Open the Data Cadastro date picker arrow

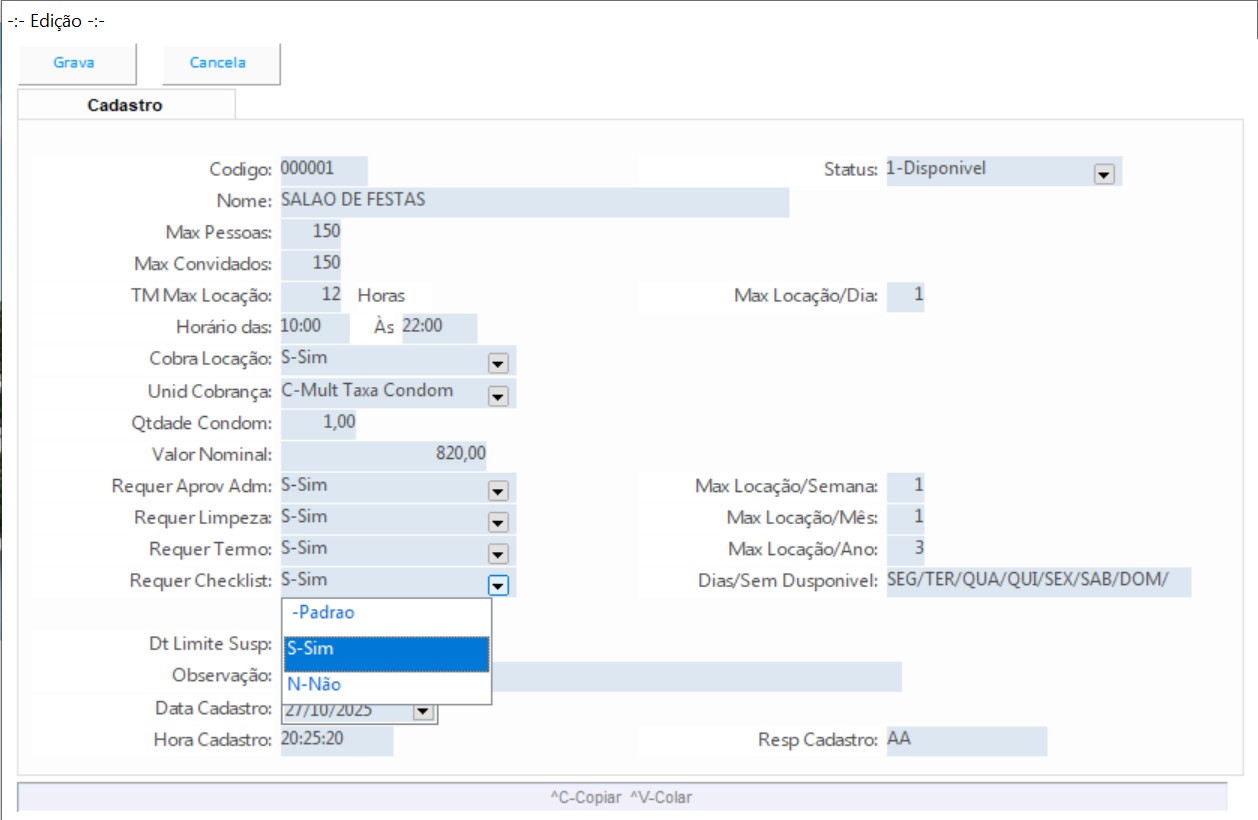pyautogui.click(x=422, y=711)
